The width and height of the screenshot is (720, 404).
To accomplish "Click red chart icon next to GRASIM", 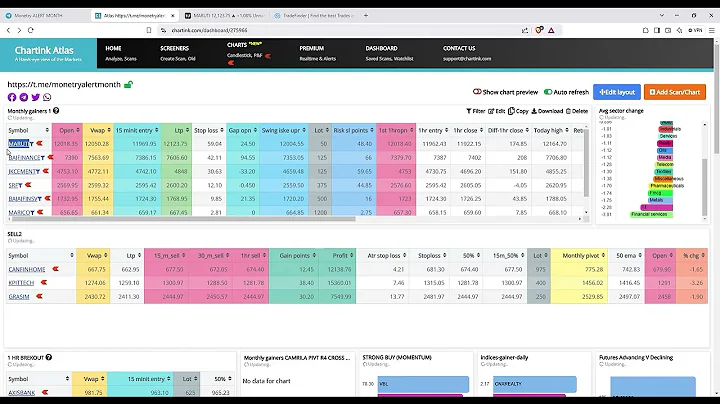I will coord(39,297).
